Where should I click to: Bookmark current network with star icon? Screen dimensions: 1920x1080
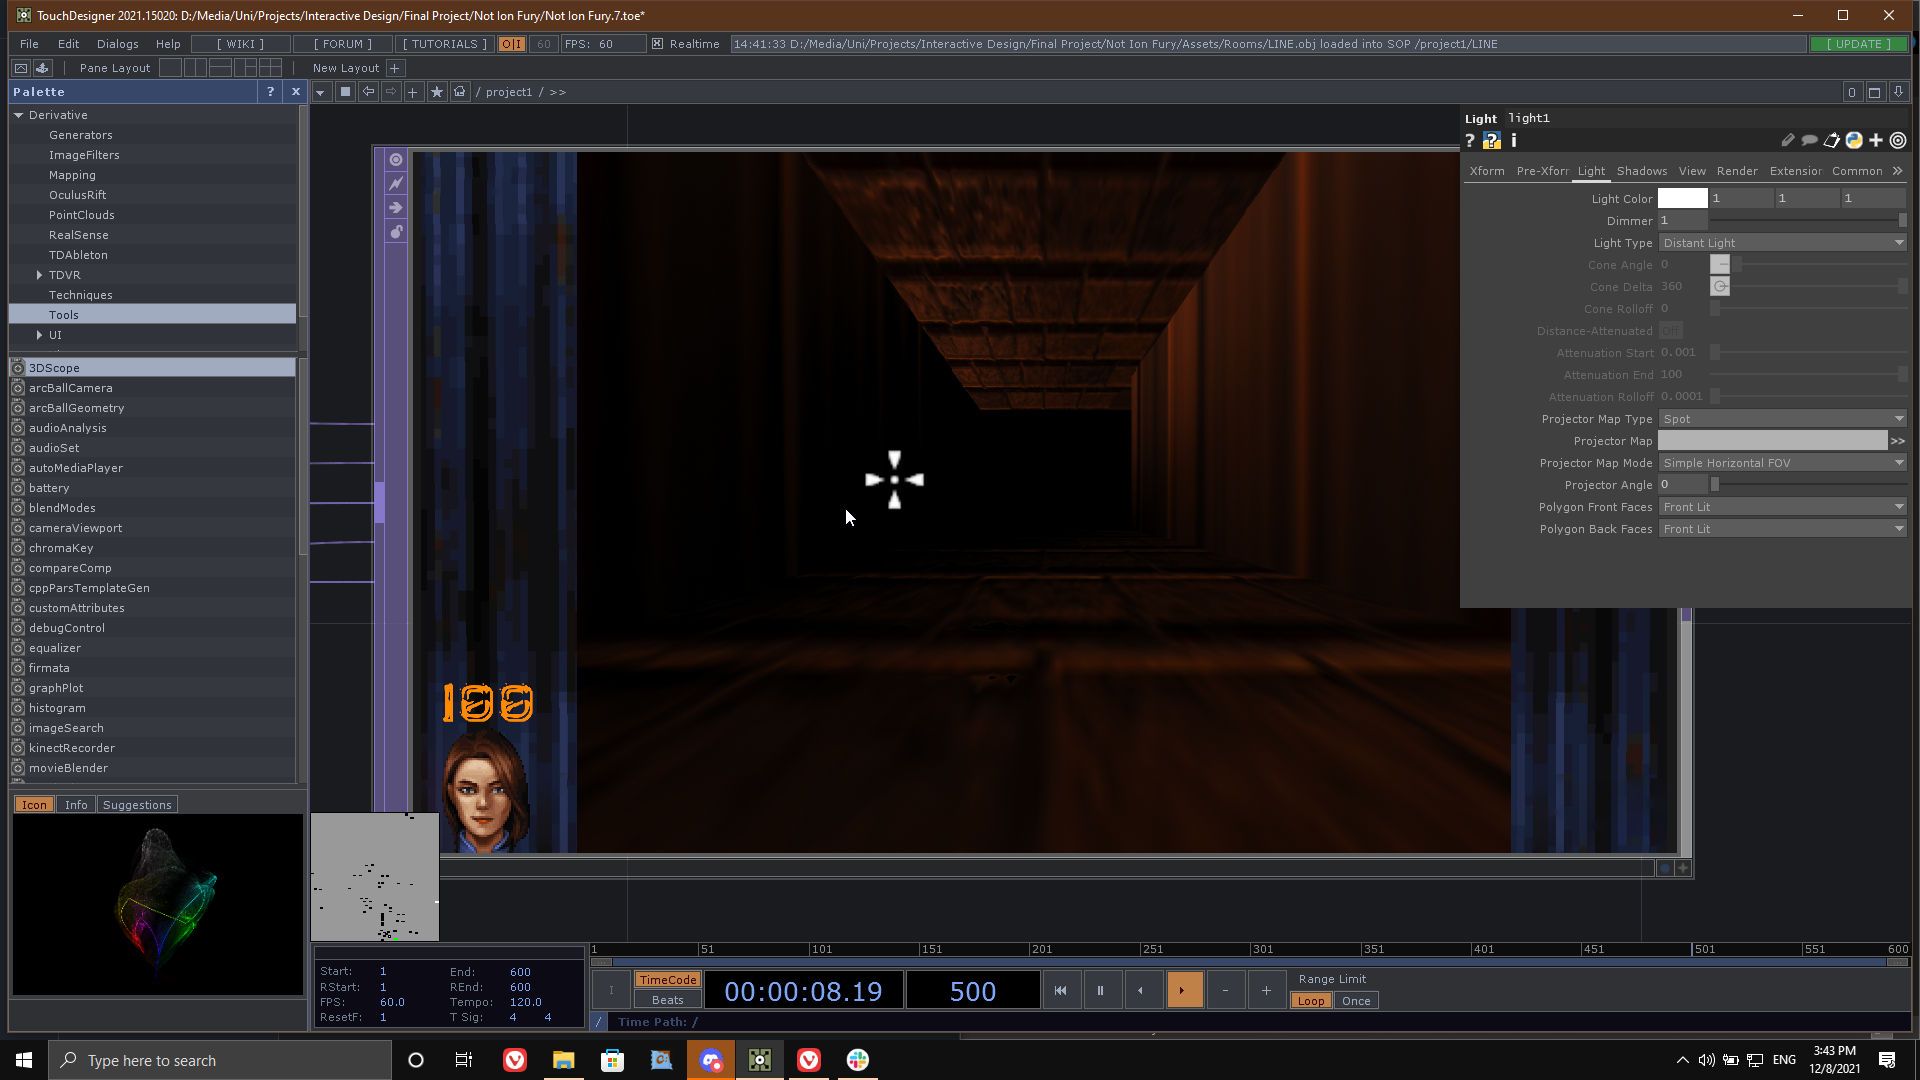pyautogui.click(x=437, y=92)
